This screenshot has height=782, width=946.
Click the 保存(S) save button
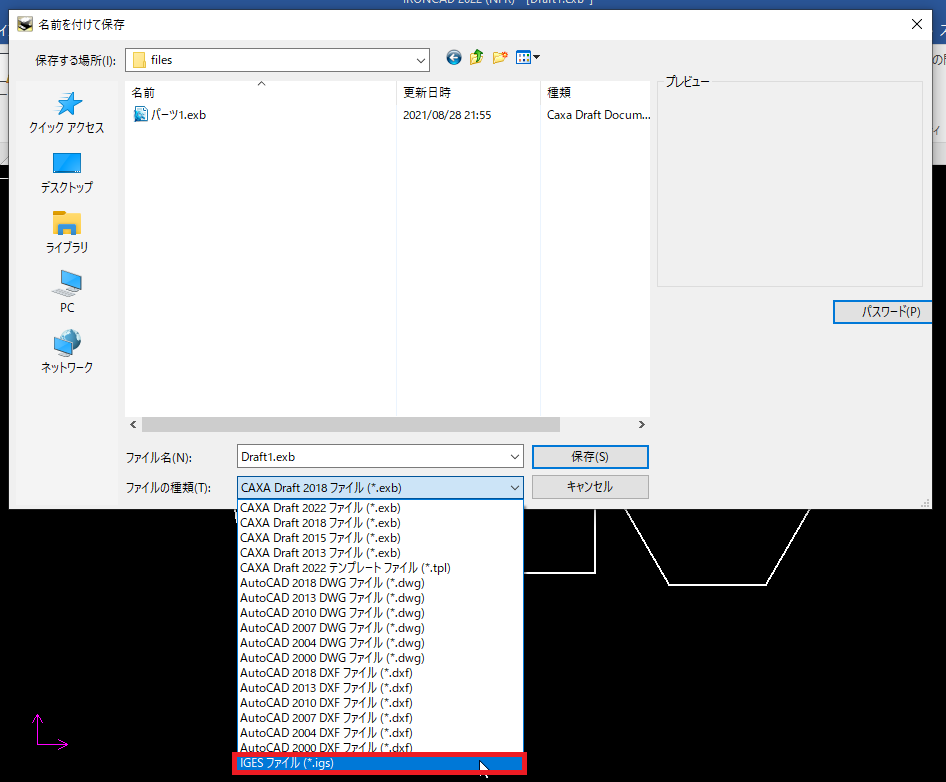[x=590, y=457]
